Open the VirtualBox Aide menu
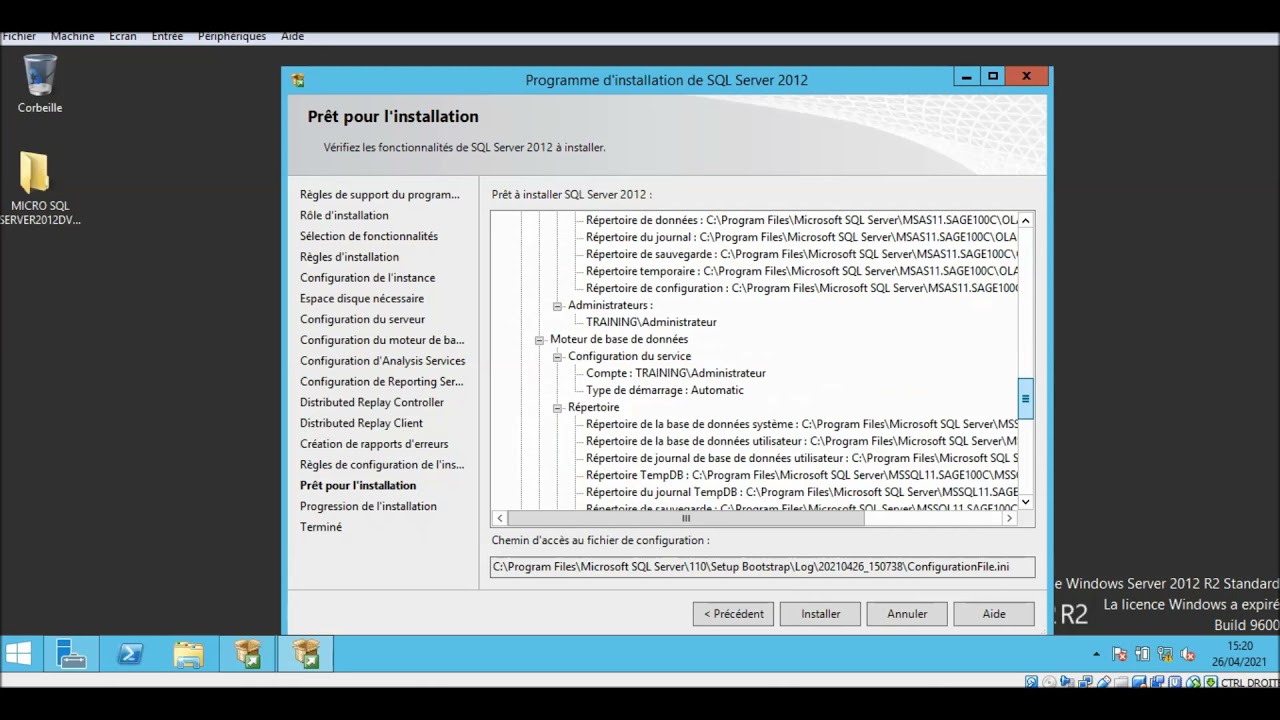The width and height of the screenshot is (1280, 720). pyautogui.click(x=293, y=36)
